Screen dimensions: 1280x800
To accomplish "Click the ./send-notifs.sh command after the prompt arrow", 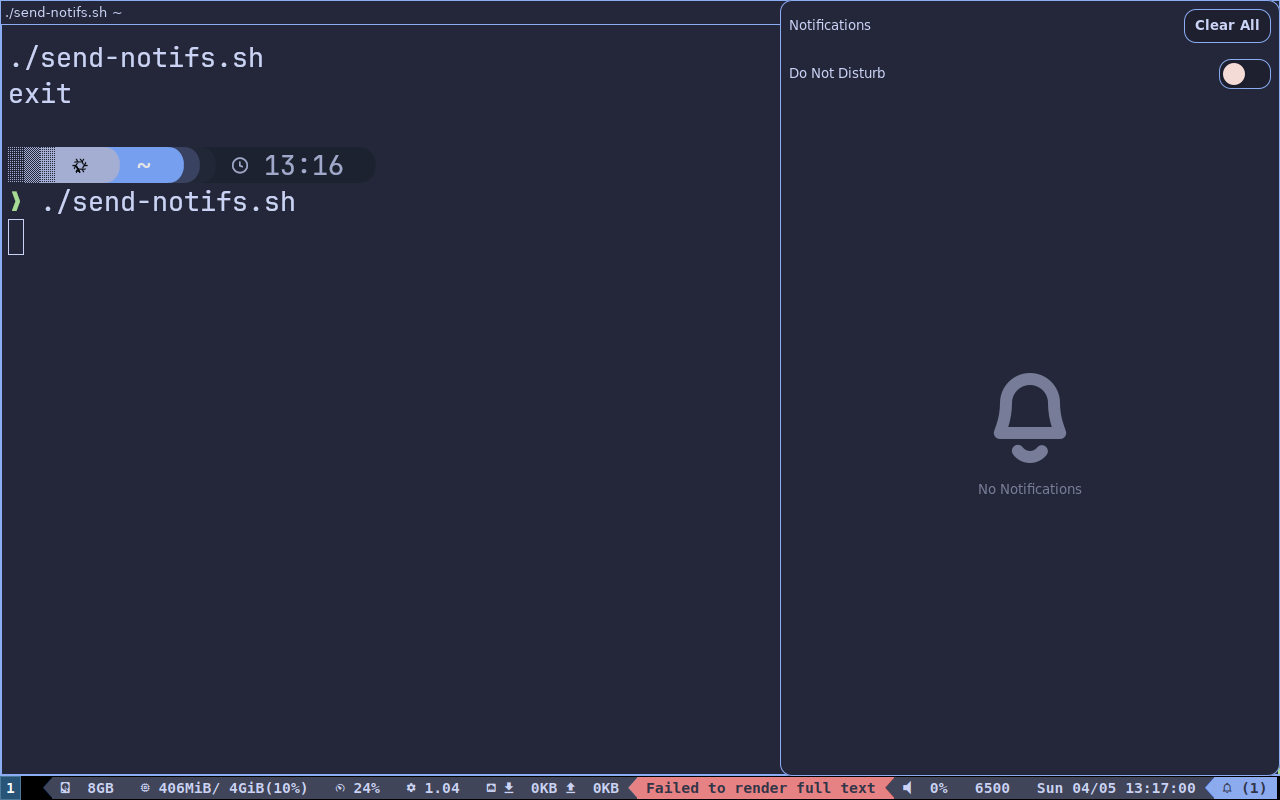I will pos(168,202).
